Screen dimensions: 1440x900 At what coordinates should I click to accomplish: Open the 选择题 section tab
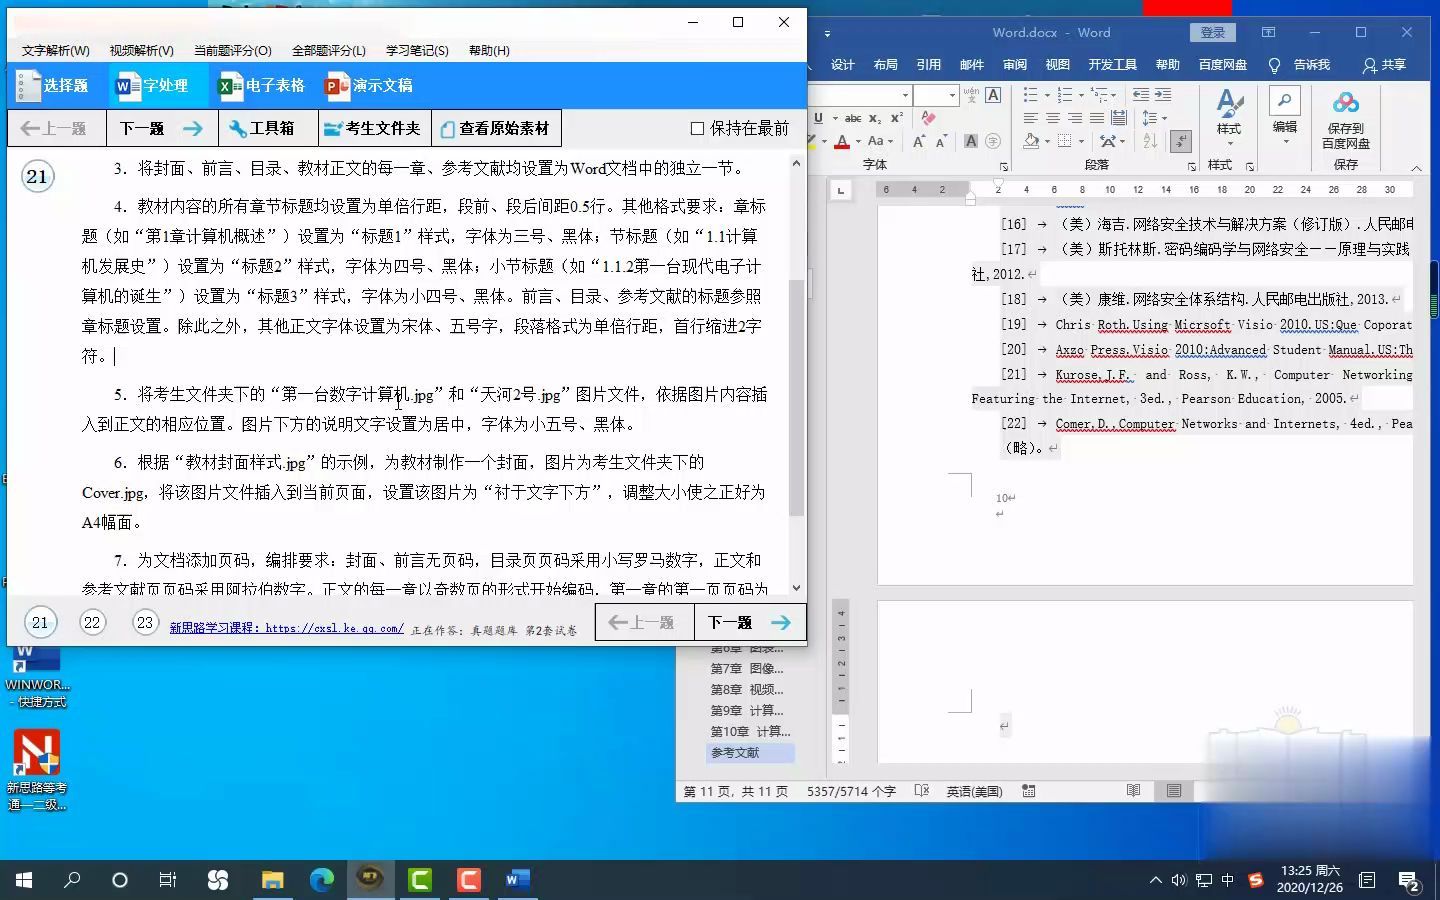(x=54, y=86)
